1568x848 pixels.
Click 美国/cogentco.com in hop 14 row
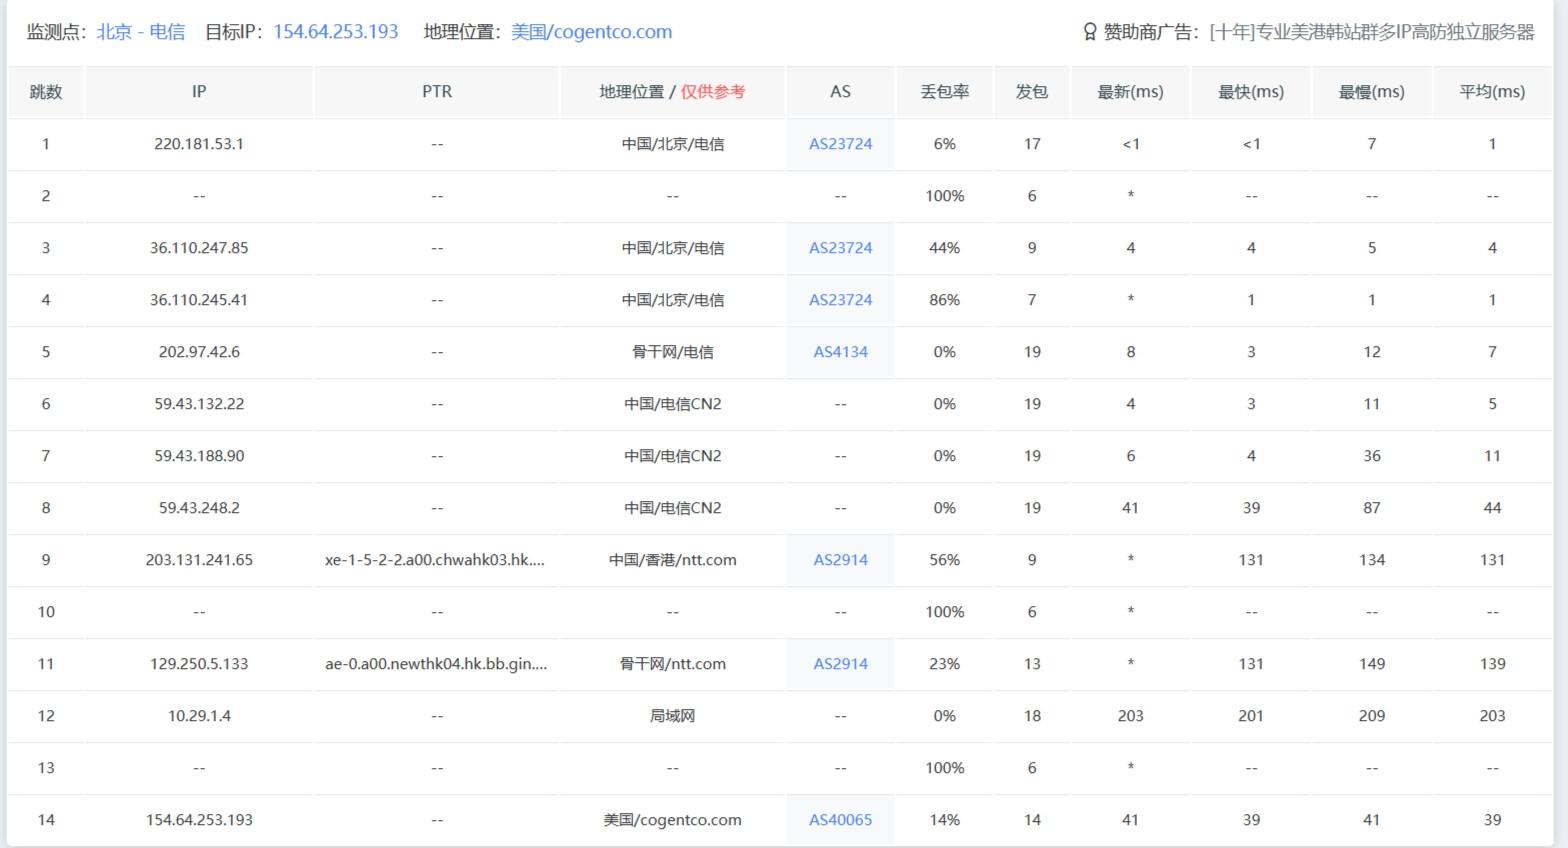tap(672, 820)
